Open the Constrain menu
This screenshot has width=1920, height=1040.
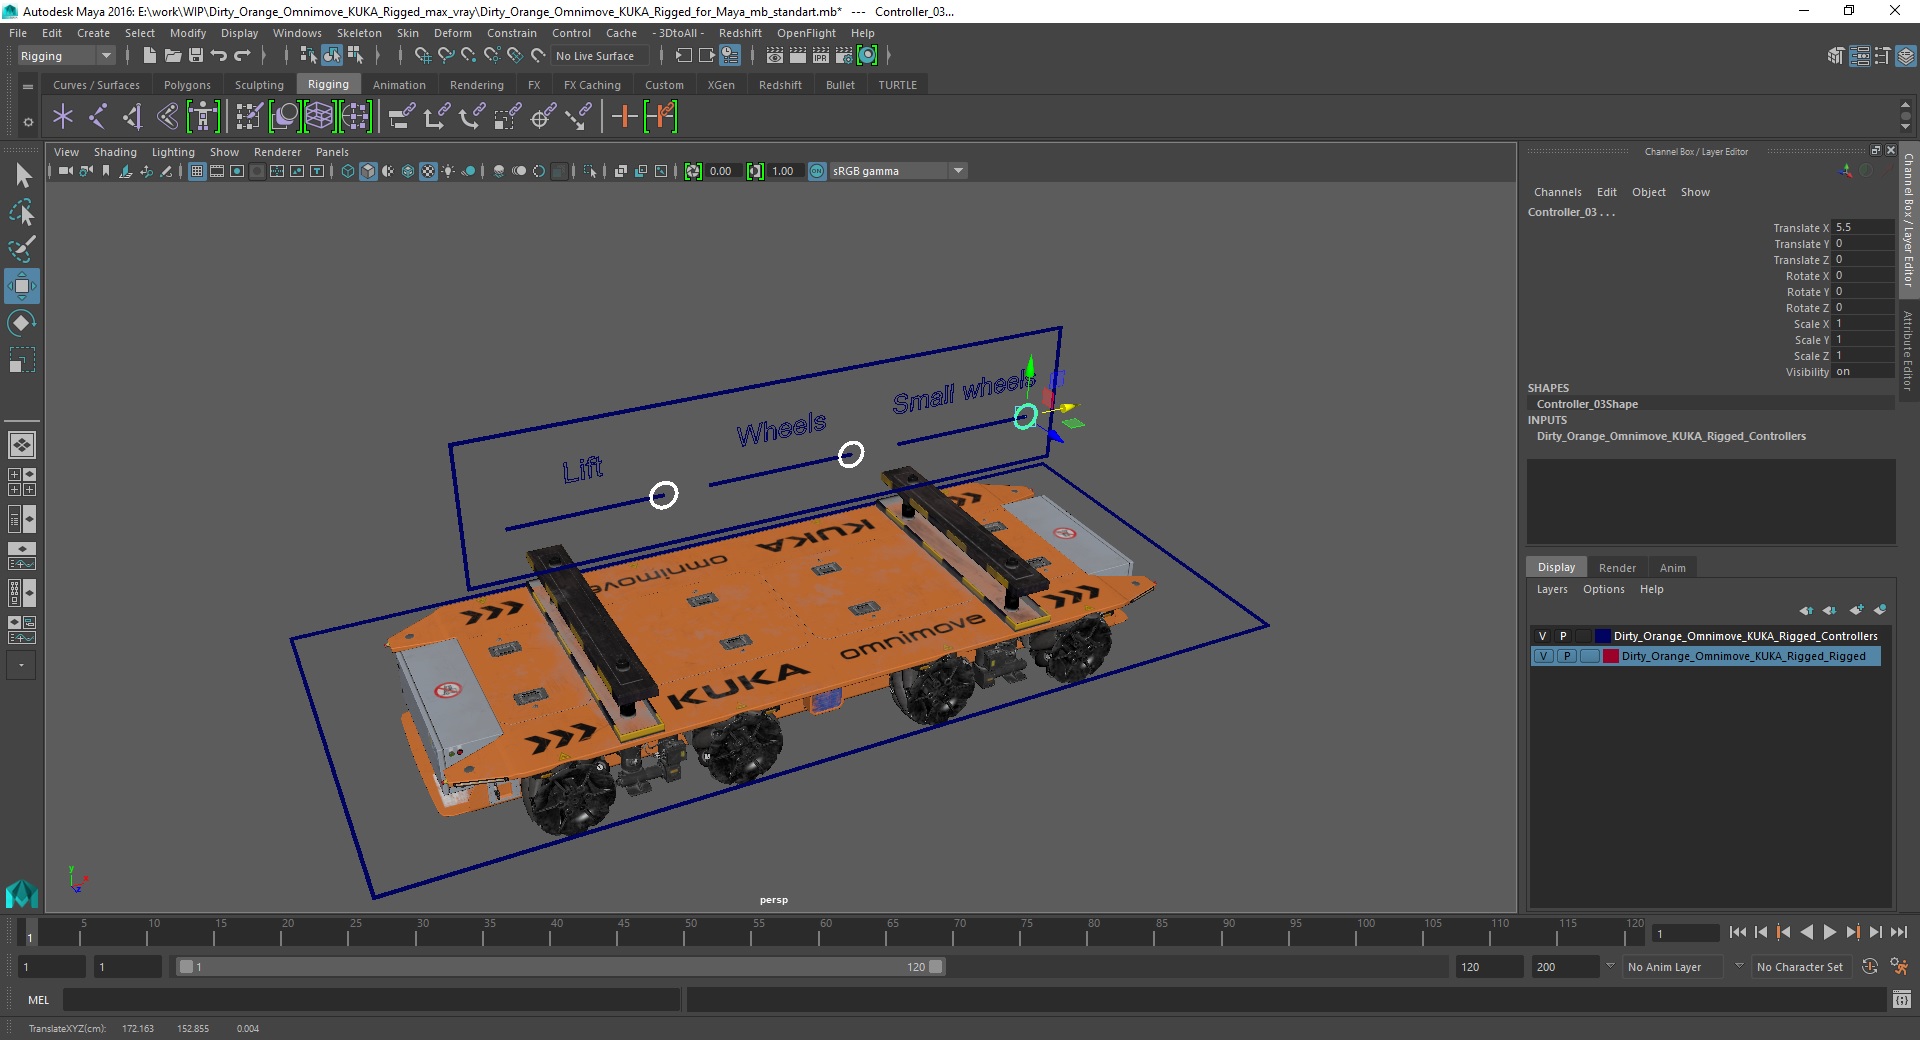(512, 33)
